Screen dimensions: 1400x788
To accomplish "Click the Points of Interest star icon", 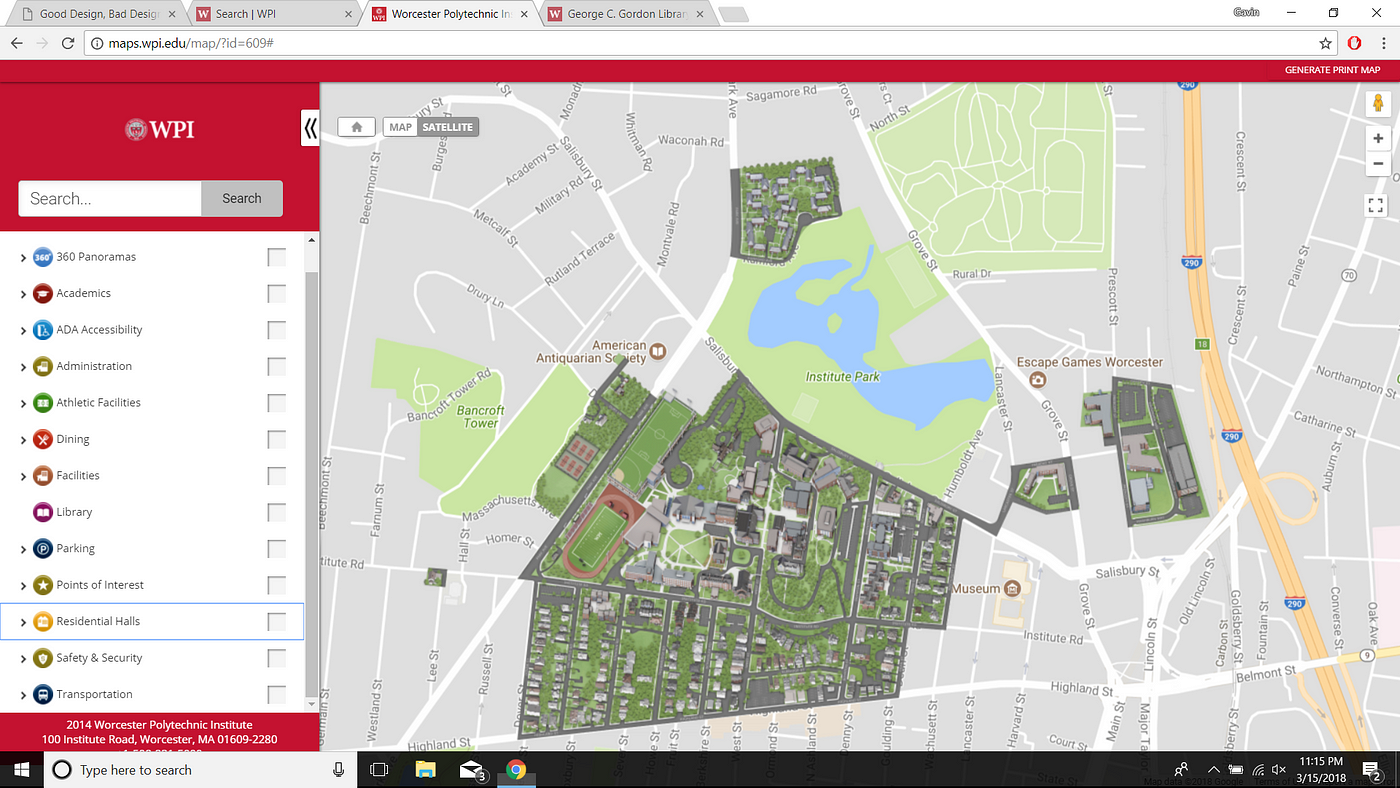I will pyautogui.click(x=42, y=585).
